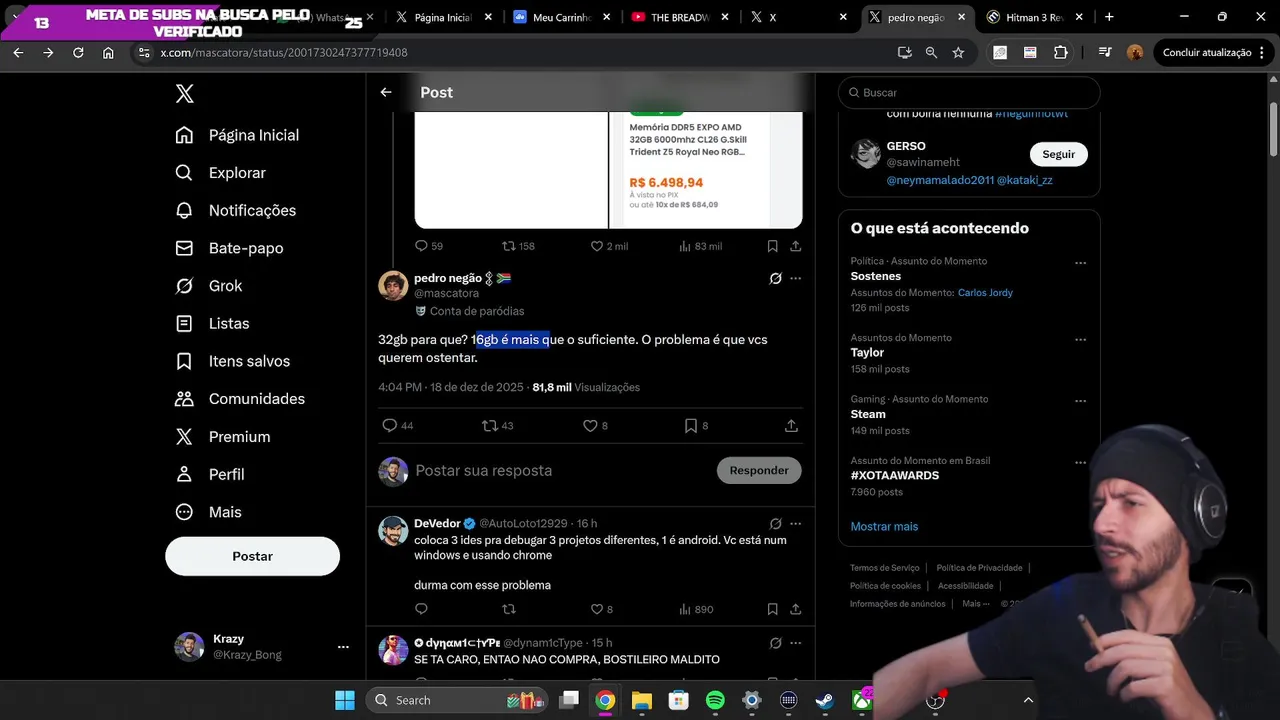The image size is (1280, 720).
Task: Open more options for Taylor trend
Action: click(1080, 340)
